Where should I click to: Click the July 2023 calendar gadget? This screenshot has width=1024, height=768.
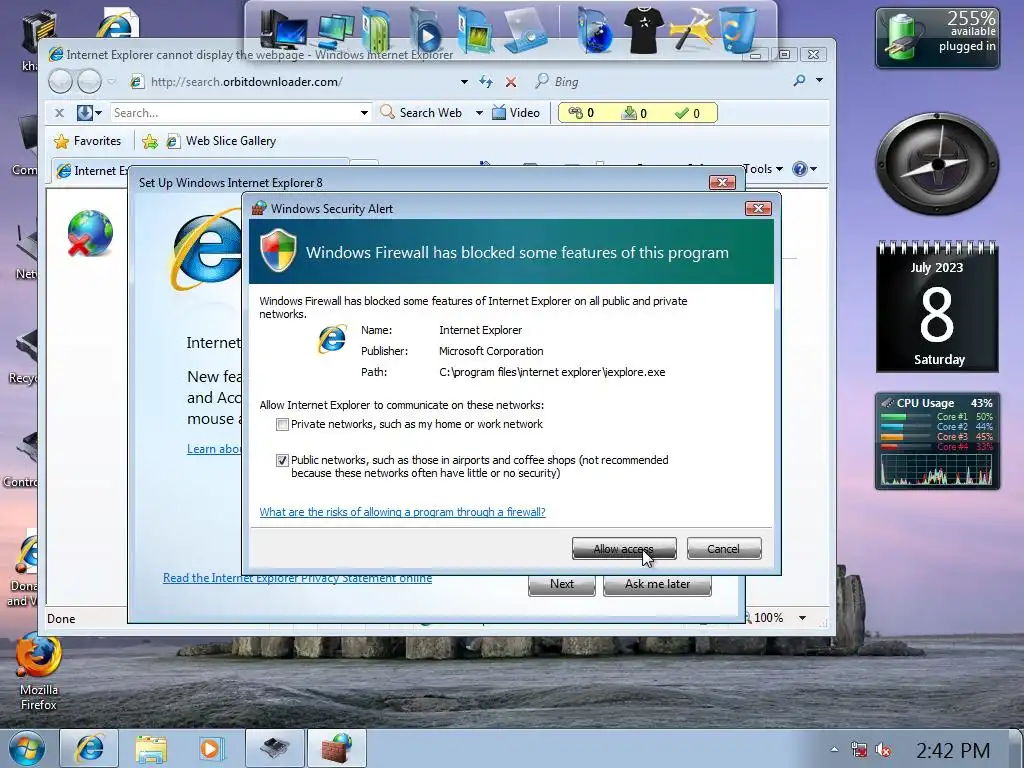pyautogui.click(x=936, y=307)
